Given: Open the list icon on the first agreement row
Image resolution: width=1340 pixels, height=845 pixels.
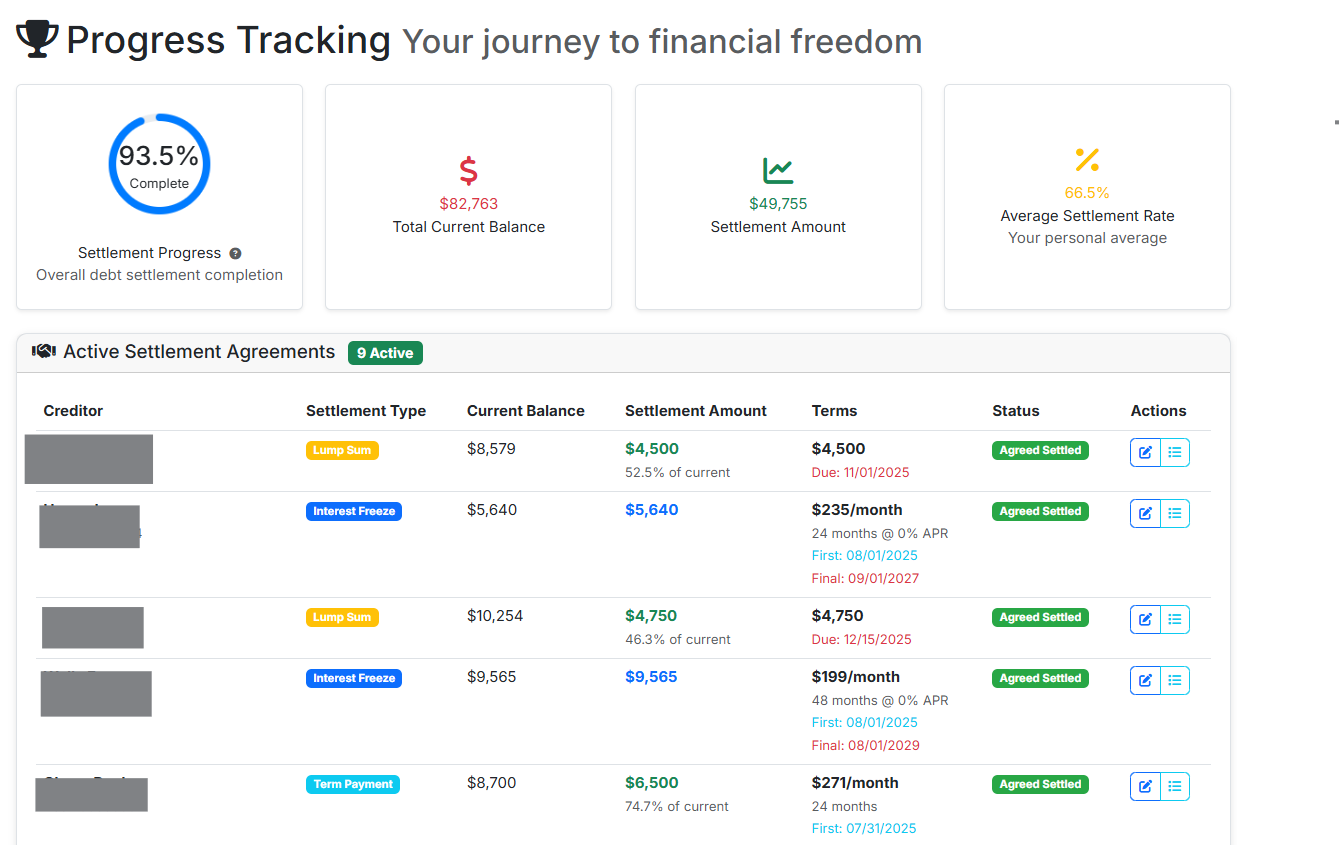Looking at the screenshot, I should click(1175, 452).
